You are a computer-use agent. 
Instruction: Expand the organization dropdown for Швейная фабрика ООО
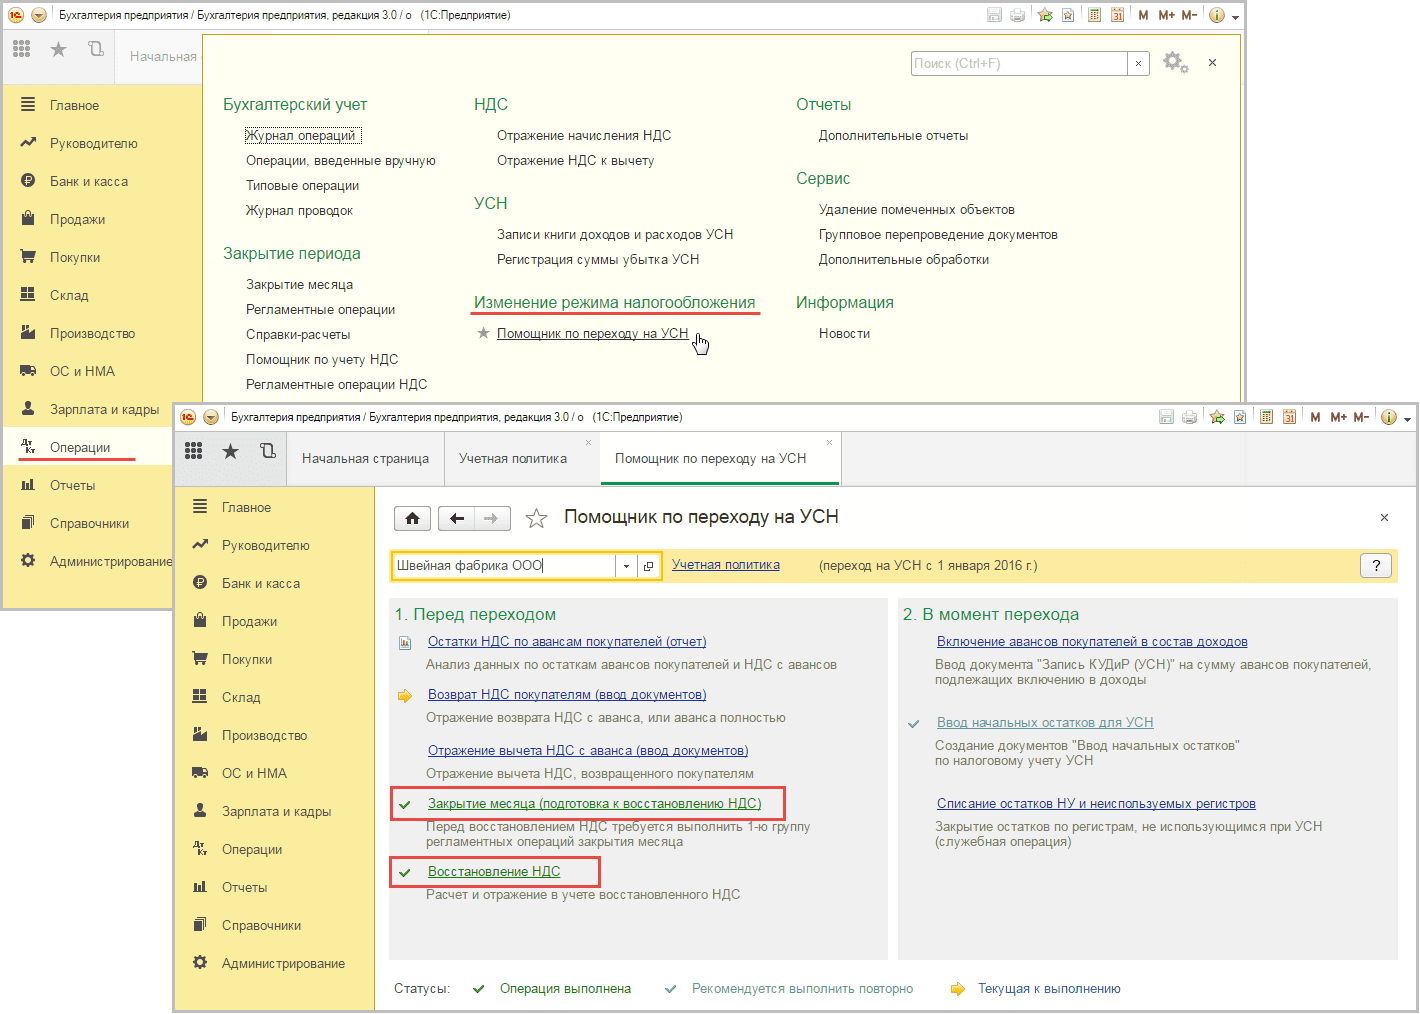click(x=626, y=566)
